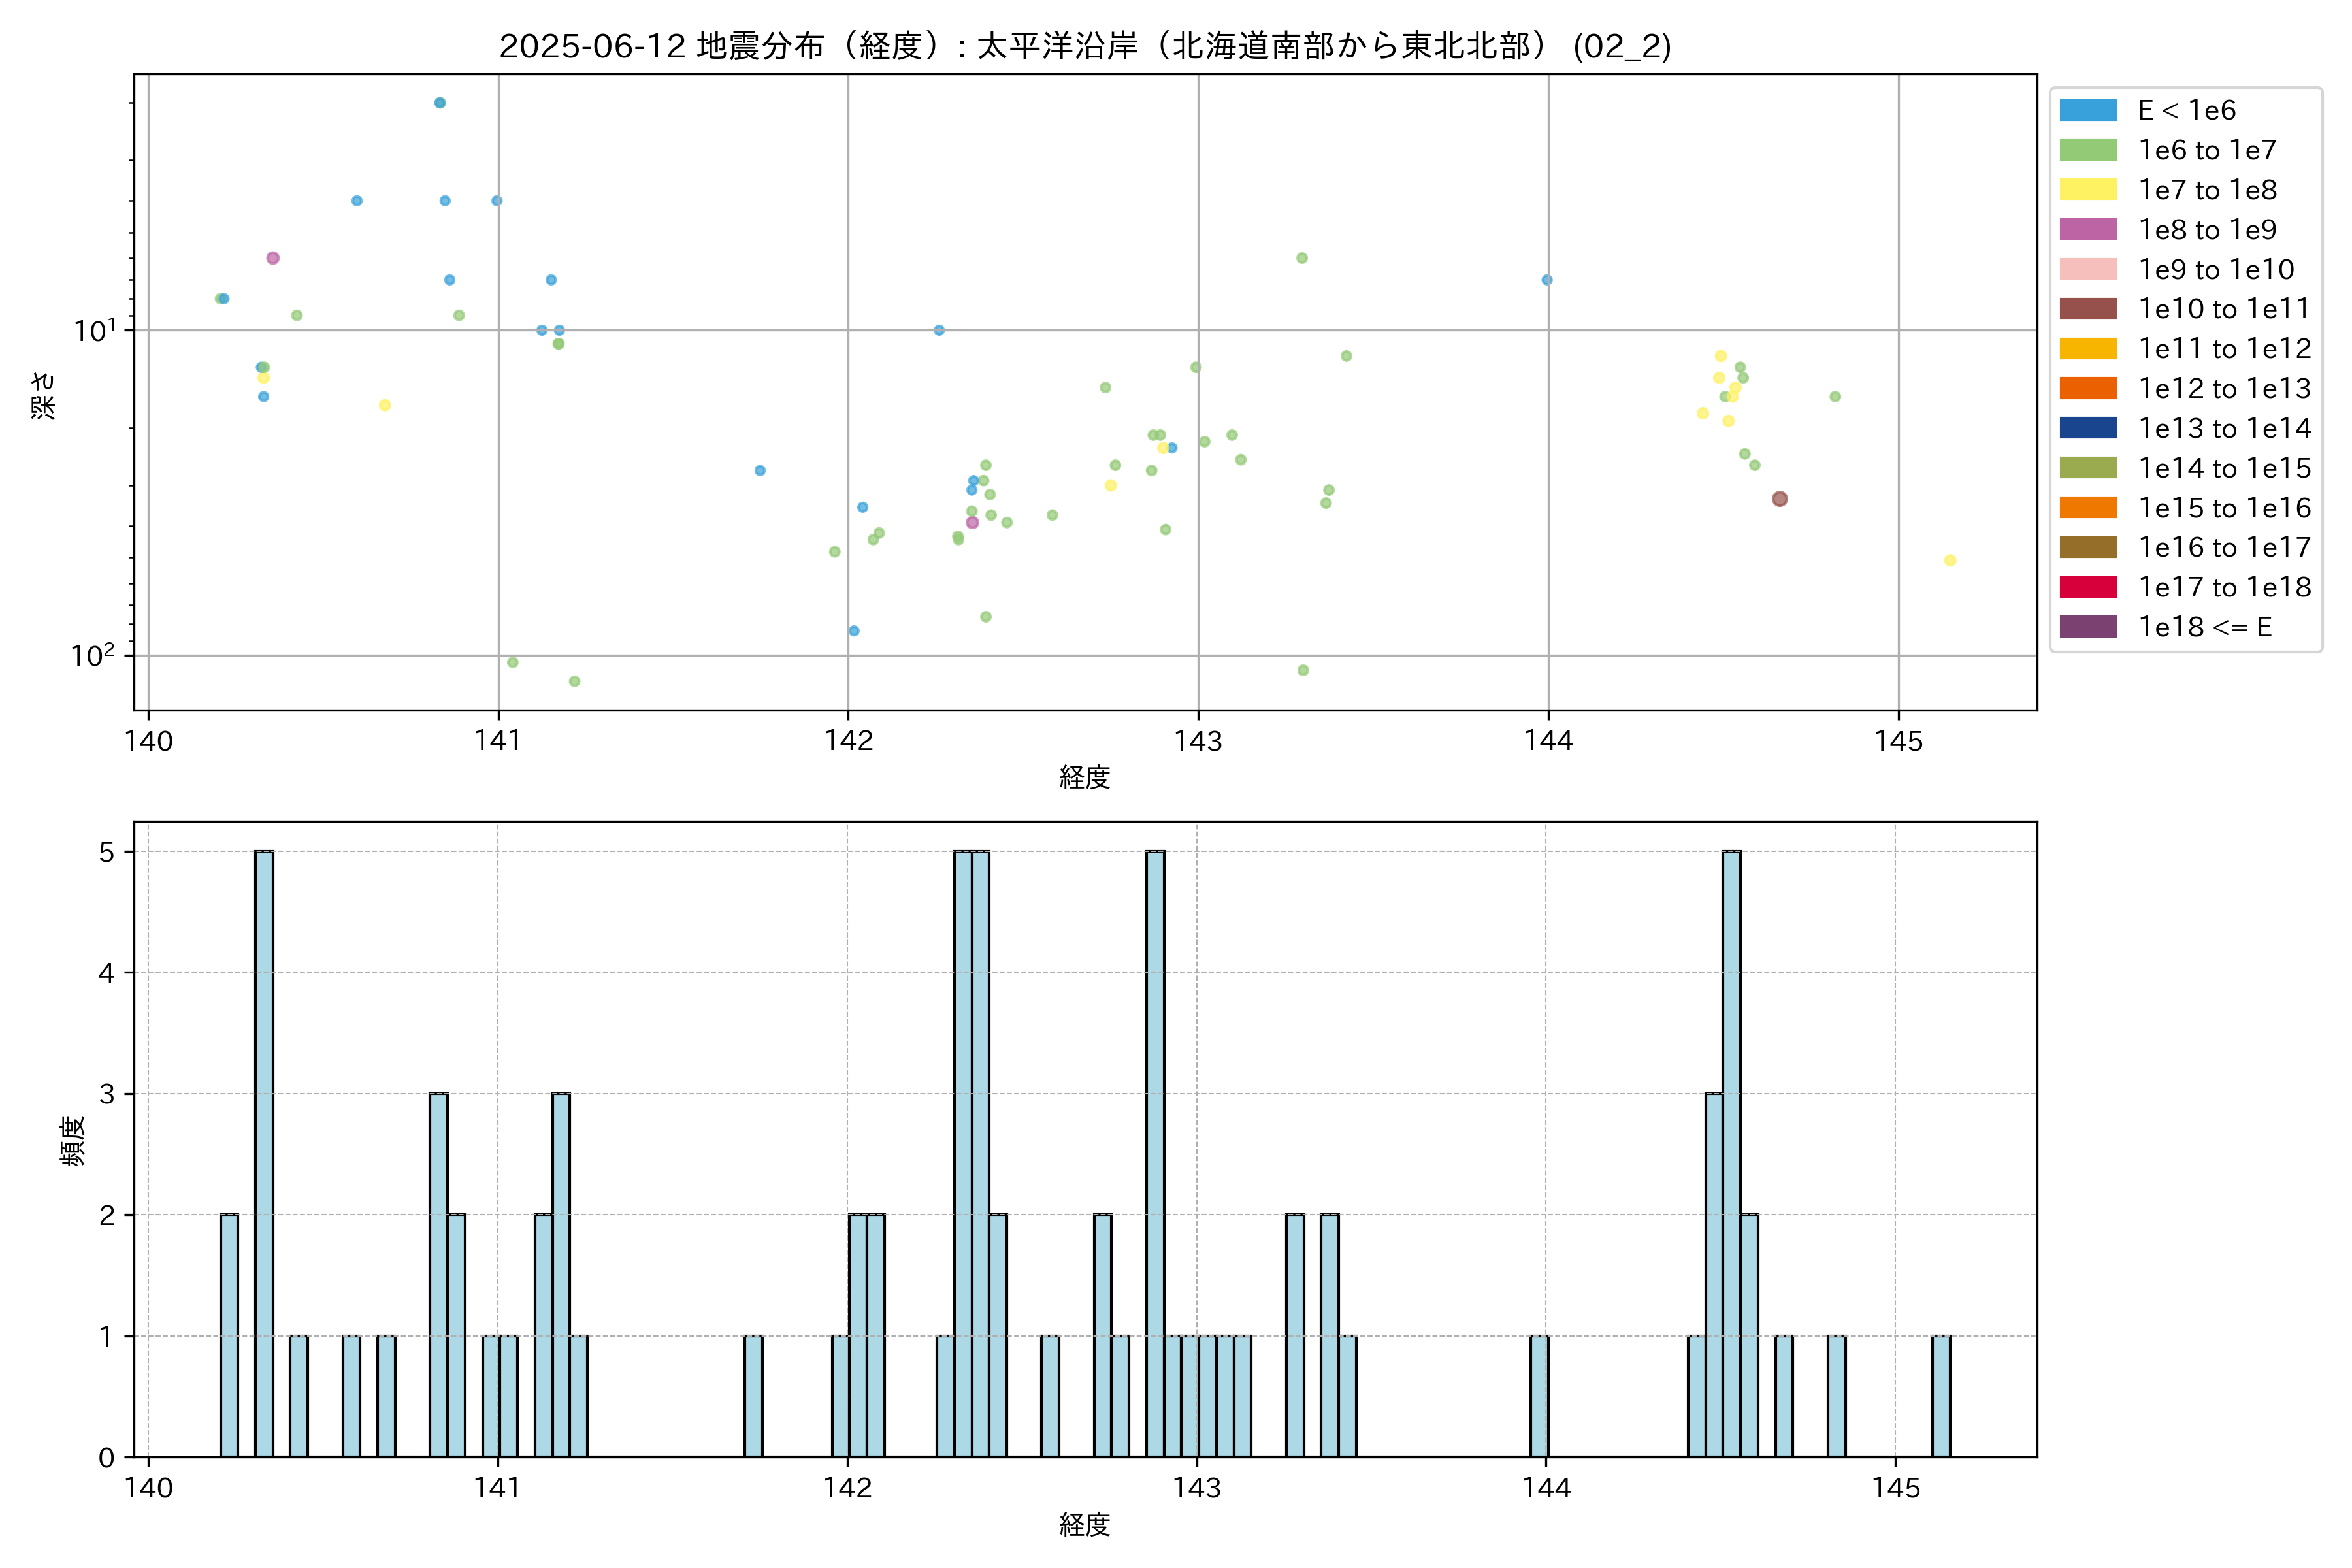Click the brown 1e10 to 1e11 swatch
Image resolution: width=2352 pixels, height=1568 pixels.
coord(2088,309)
